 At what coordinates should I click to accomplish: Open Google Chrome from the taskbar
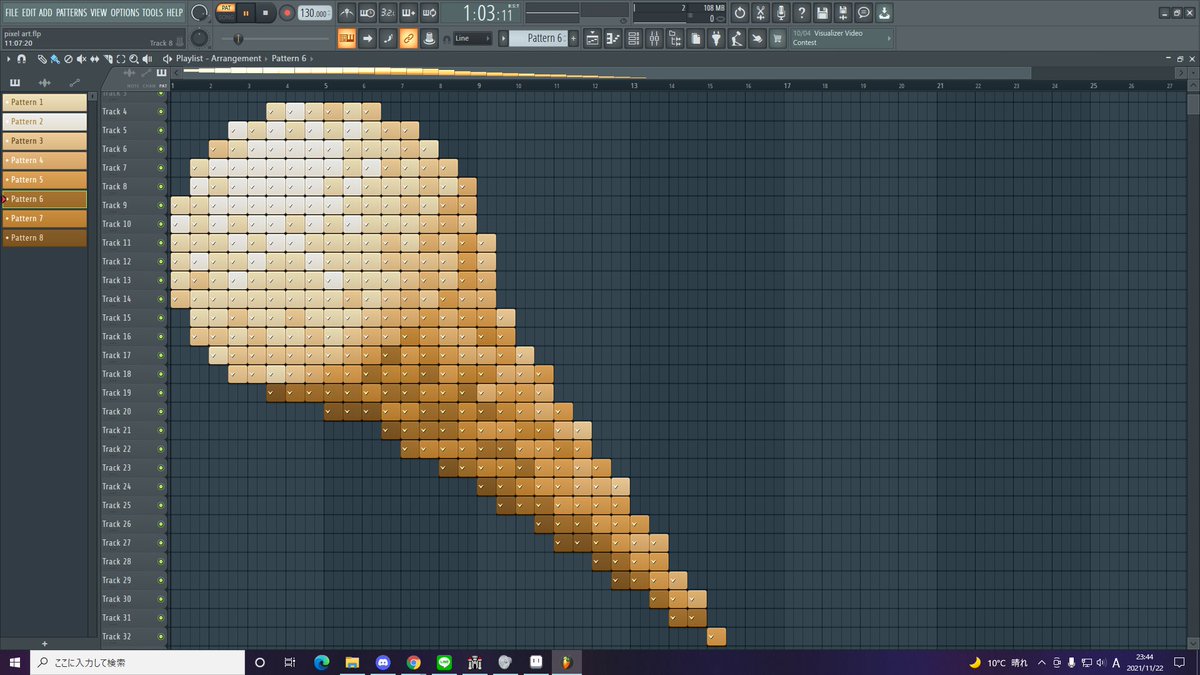pos(414,662)
